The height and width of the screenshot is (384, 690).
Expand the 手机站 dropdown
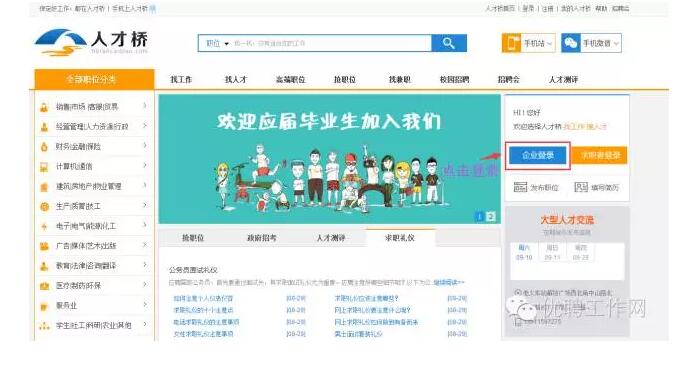pyautogui.click(x=549, y=43)
